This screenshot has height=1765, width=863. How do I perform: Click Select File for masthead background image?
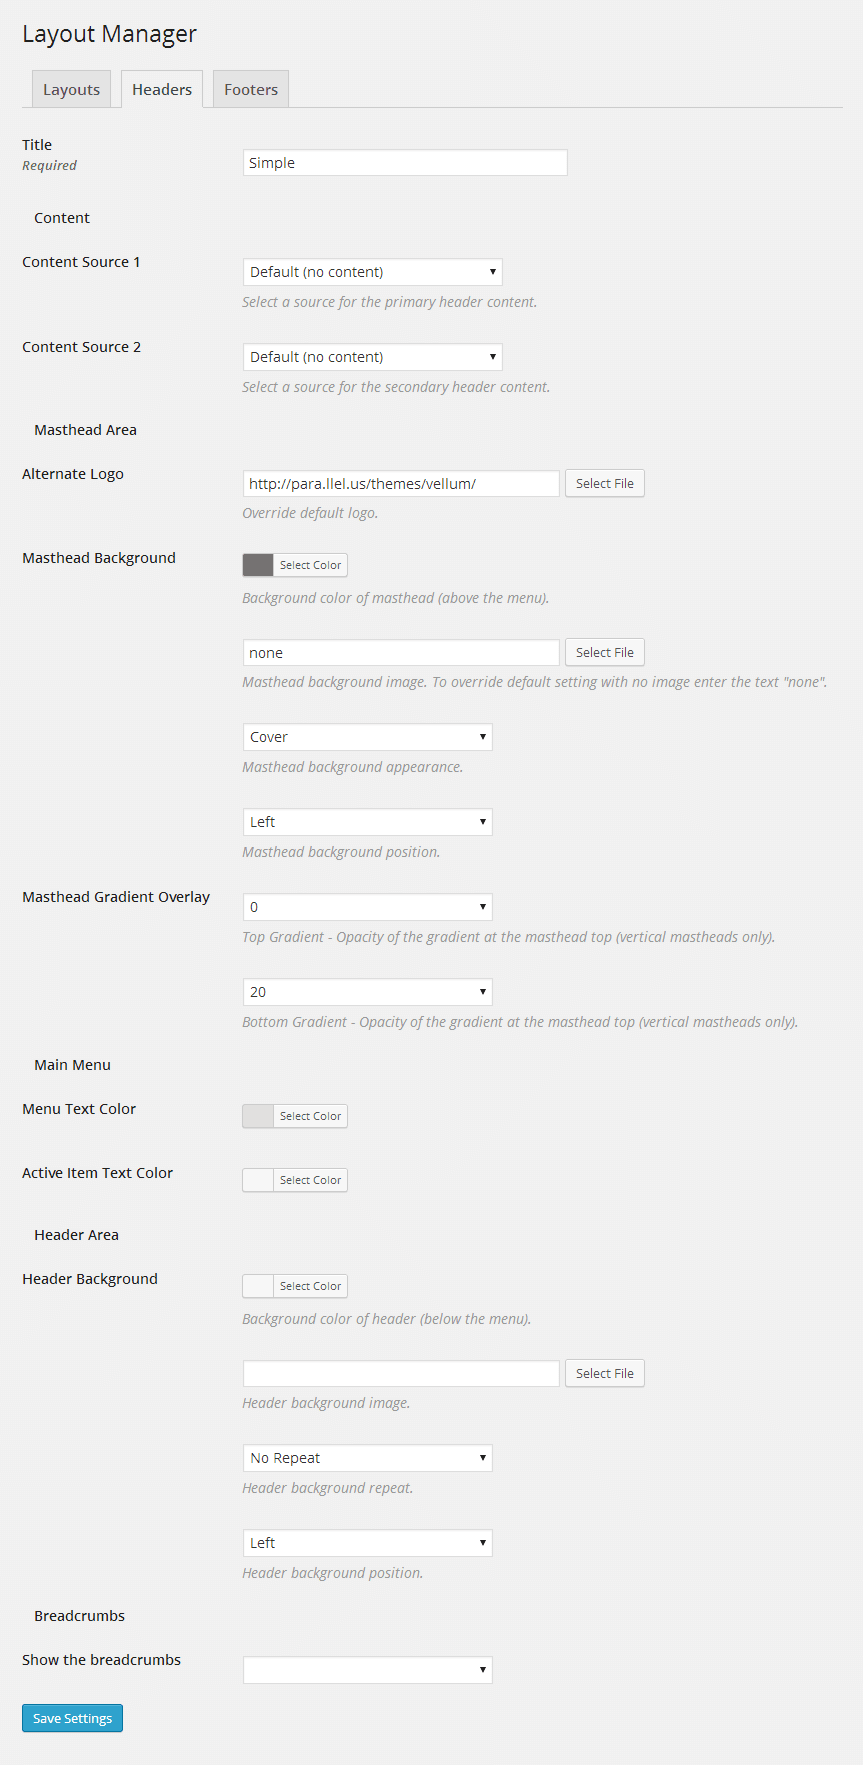pos(604,653)
